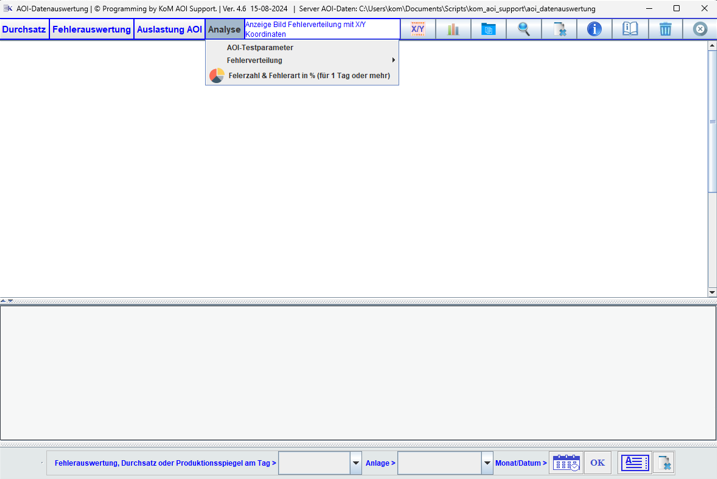Open the Auslastung AOI menu
The width and height of the screenshot is (717, 479).
pos(169,29)
